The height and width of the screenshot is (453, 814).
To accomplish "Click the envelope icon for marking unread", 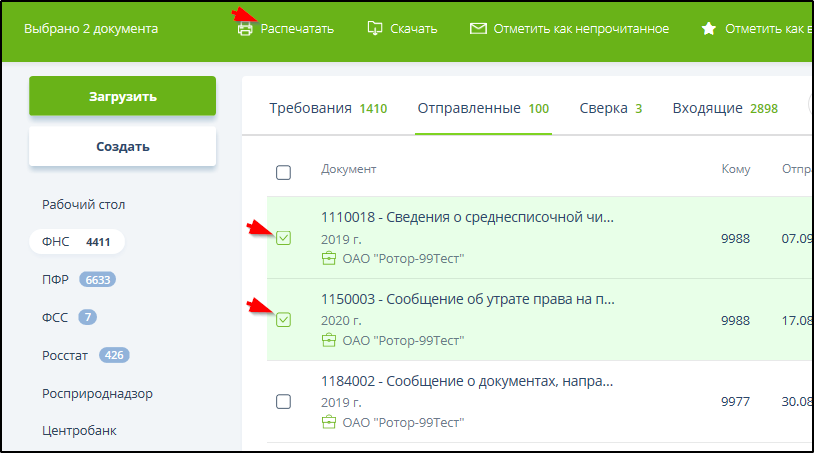I will tap(478, 29).
